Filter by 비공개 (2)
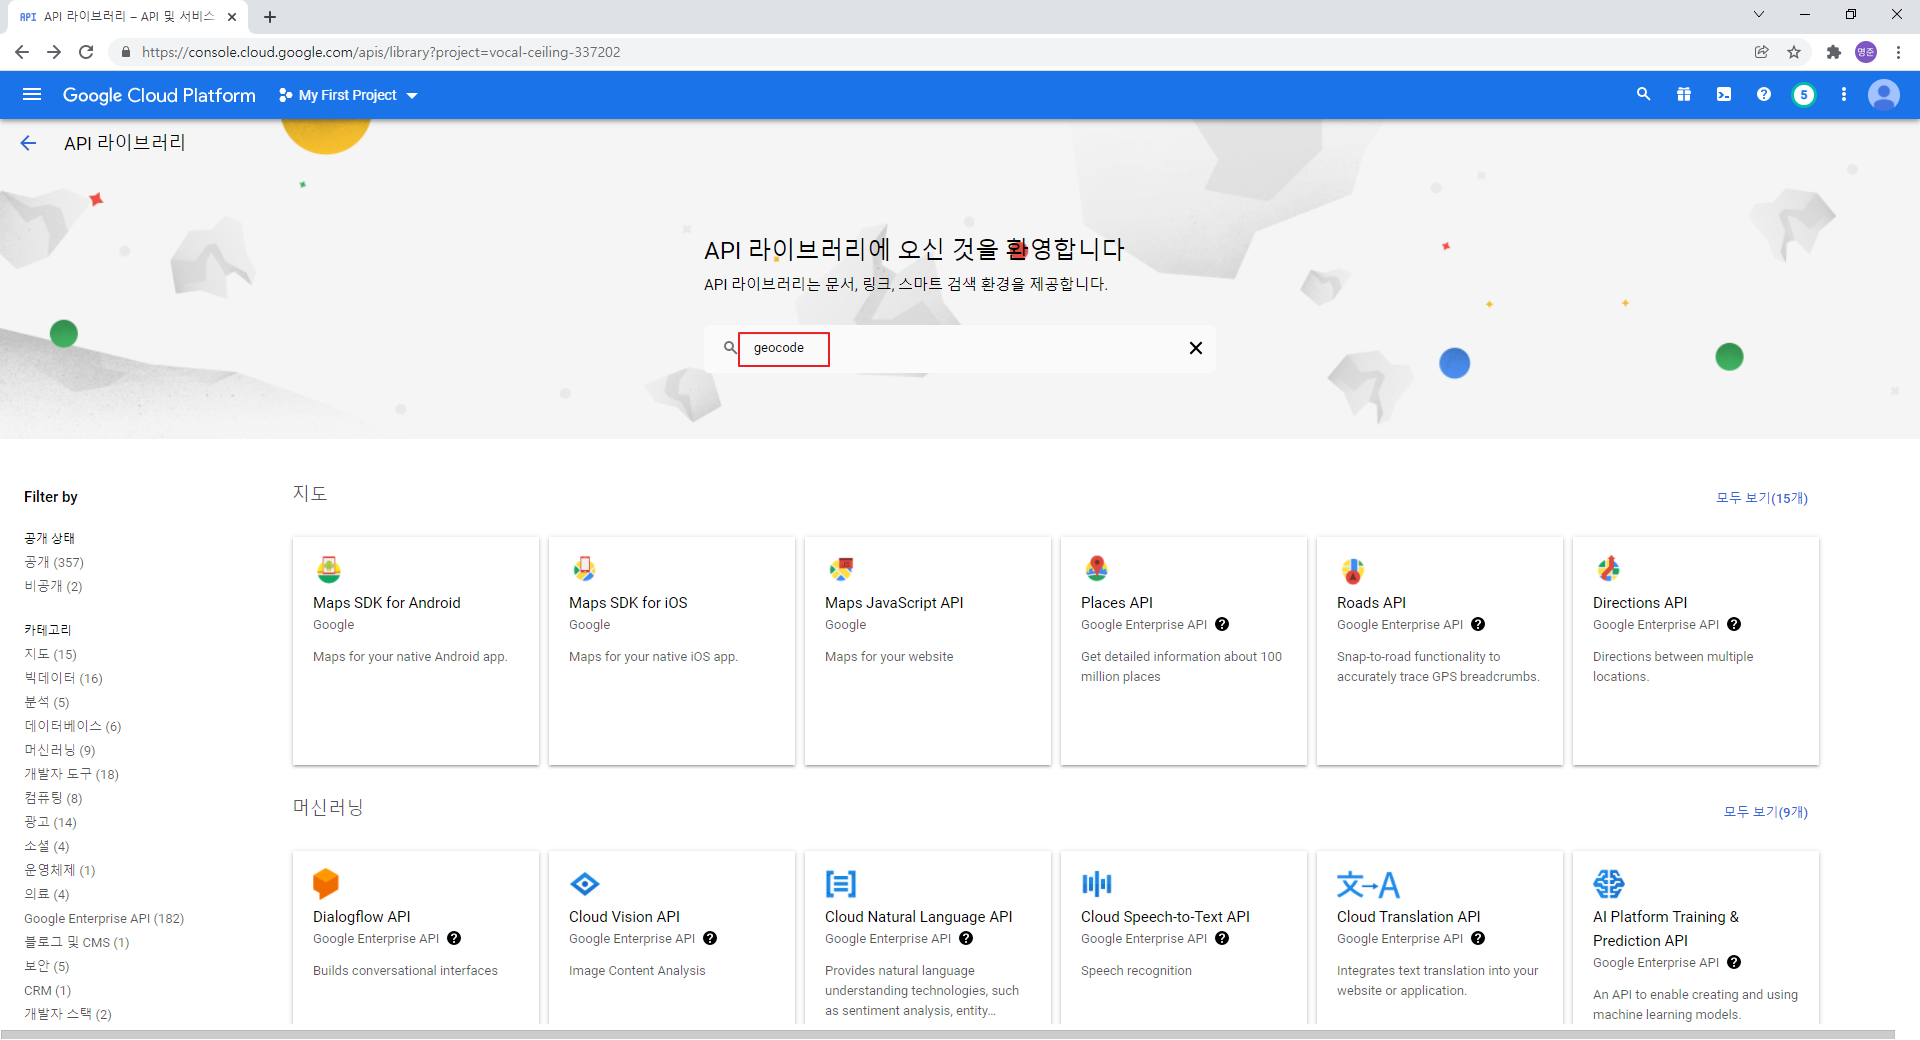1920x1040 pixels. [53, 586]
